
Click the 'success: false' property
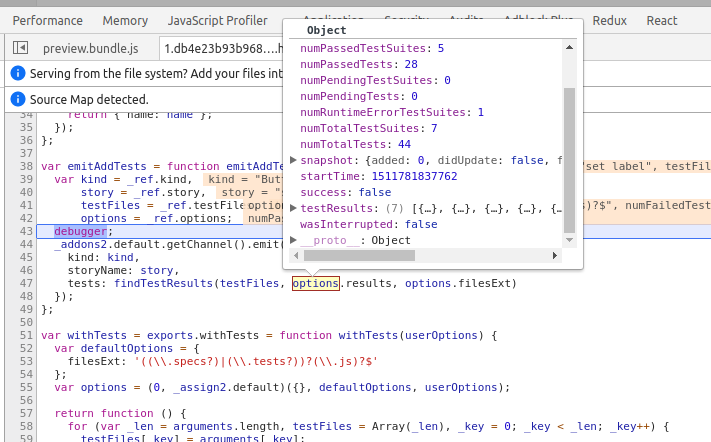(346, 192)
